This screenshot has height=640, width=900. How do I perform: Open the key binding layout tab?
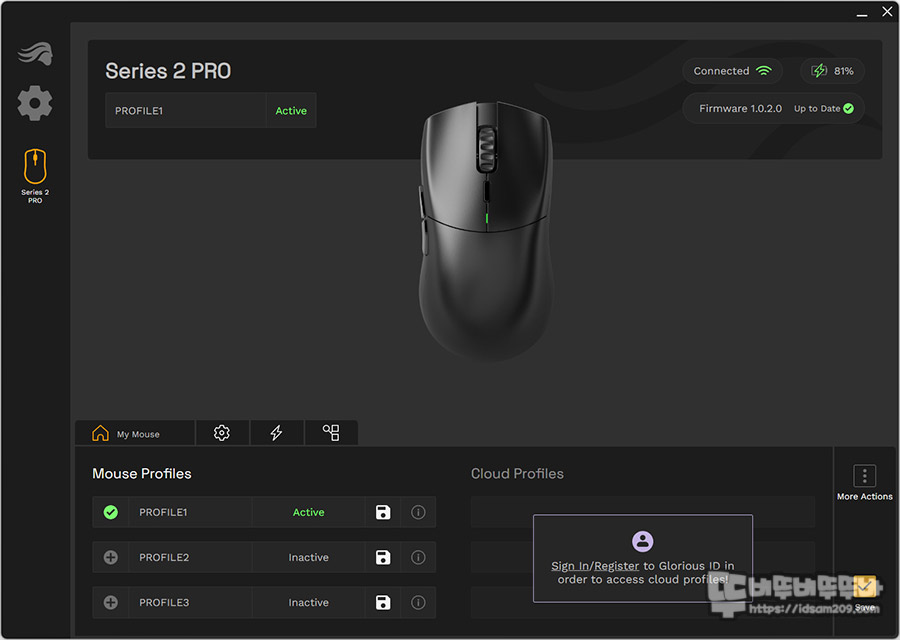pyautogui.click(x=331, y=433)
